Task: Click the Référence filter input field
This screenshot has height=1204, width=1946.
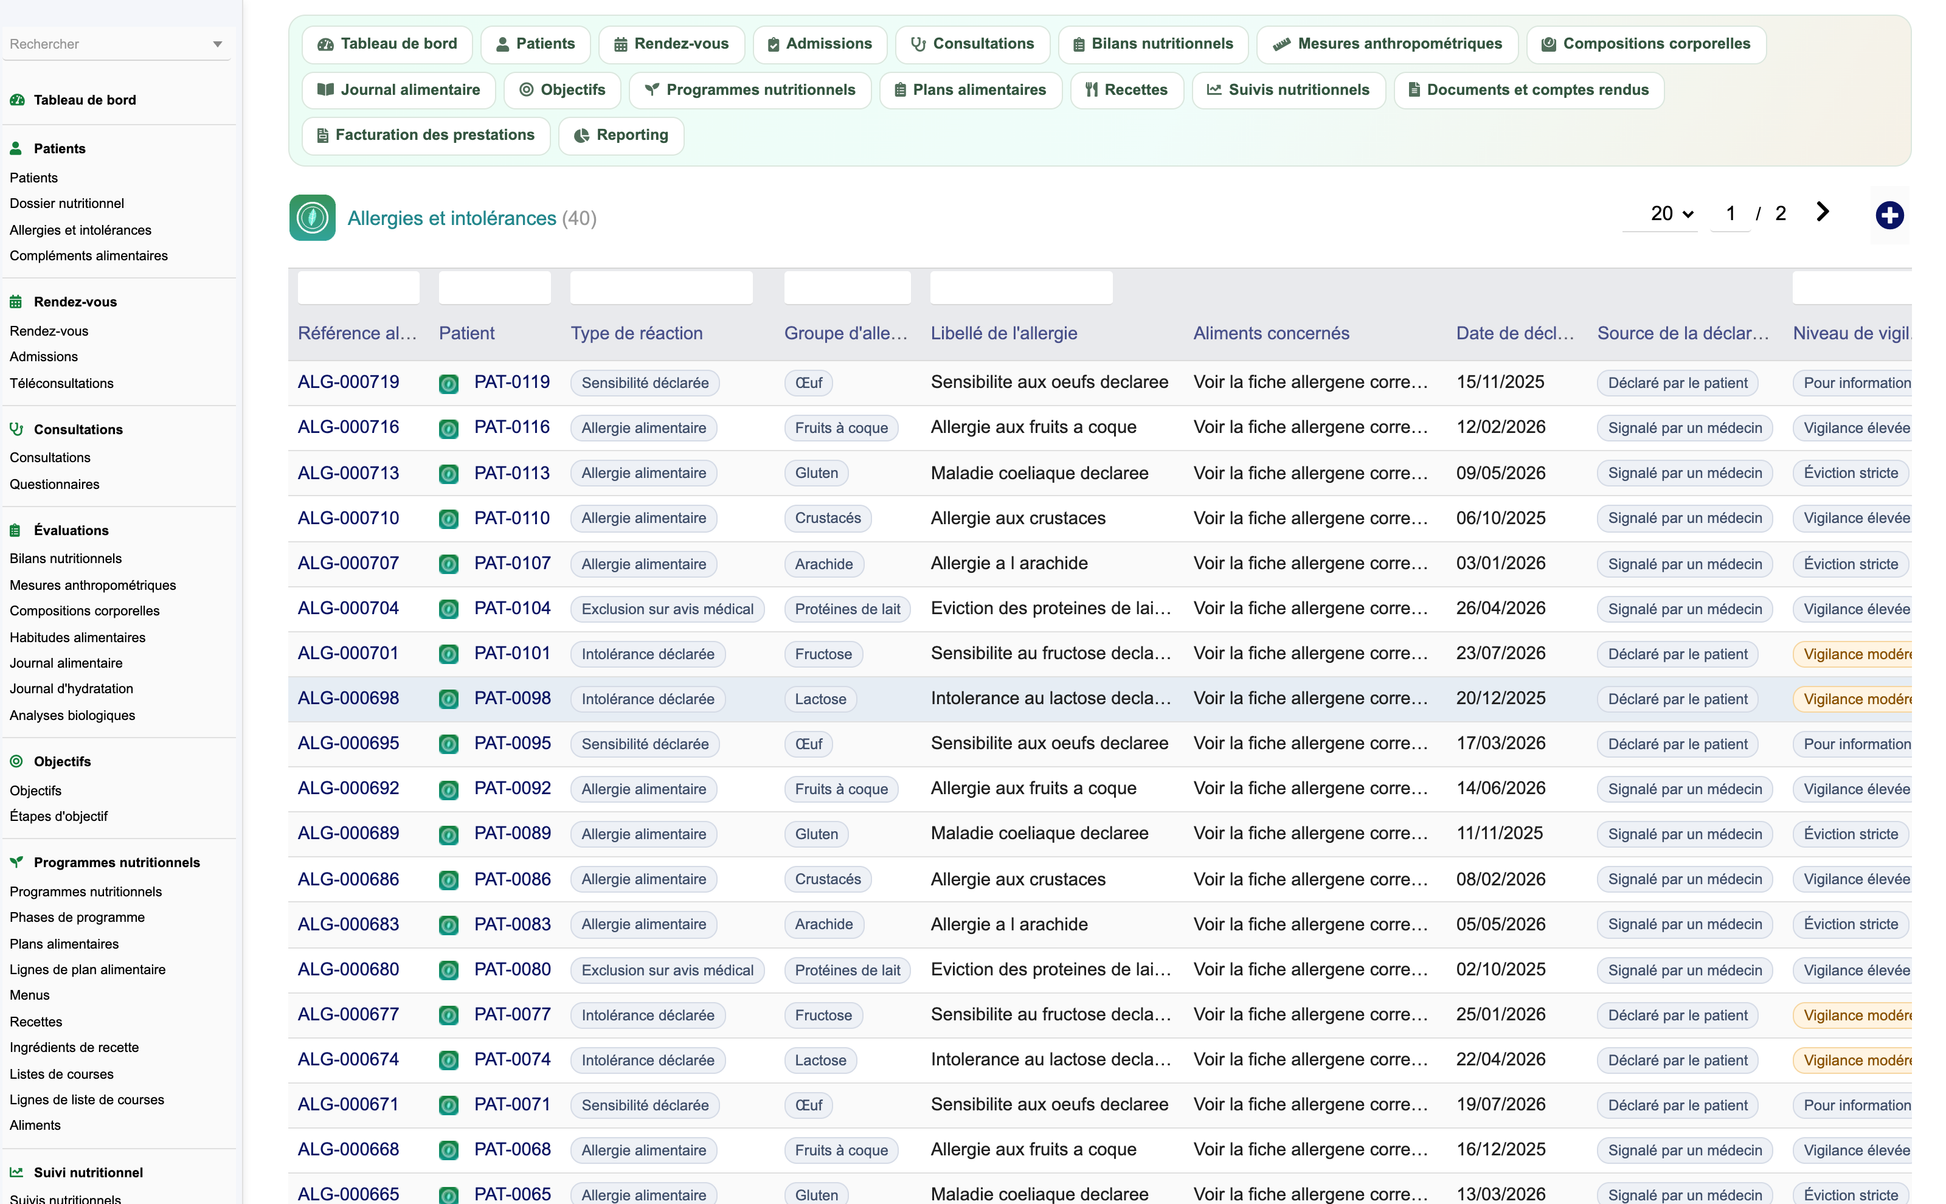Action: 358,287
